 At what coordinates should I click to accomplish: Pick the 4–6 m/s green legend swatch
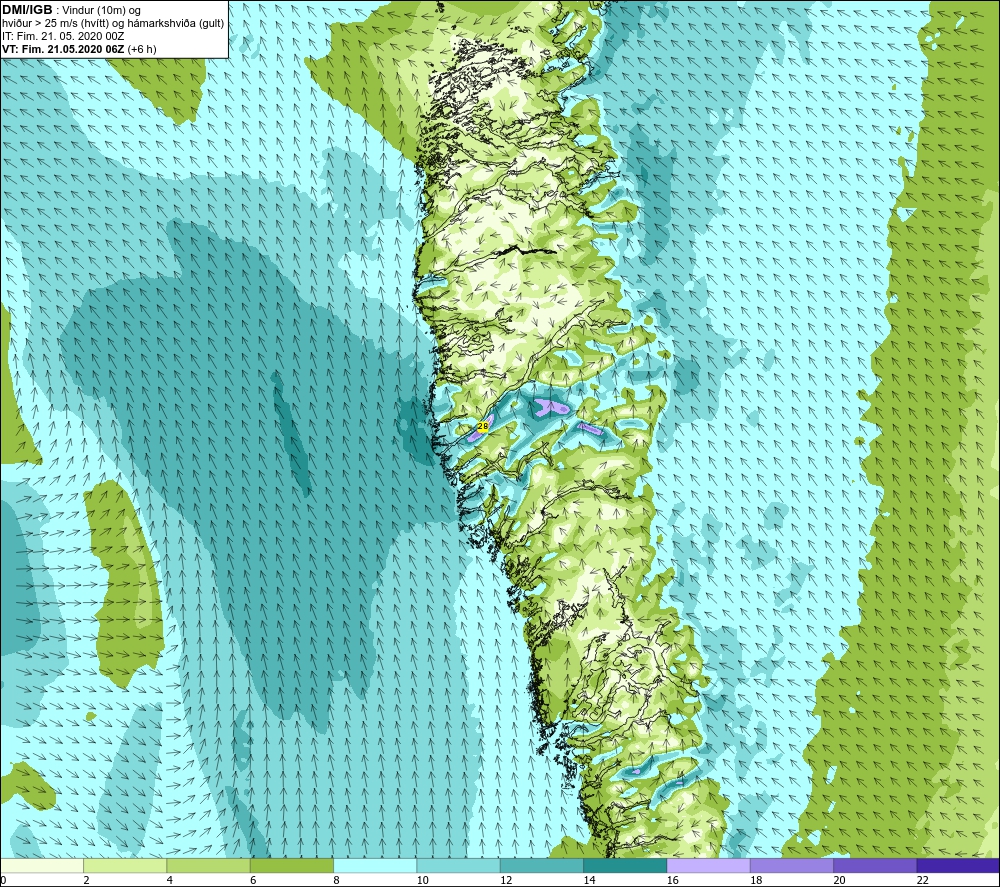(209, 865)
